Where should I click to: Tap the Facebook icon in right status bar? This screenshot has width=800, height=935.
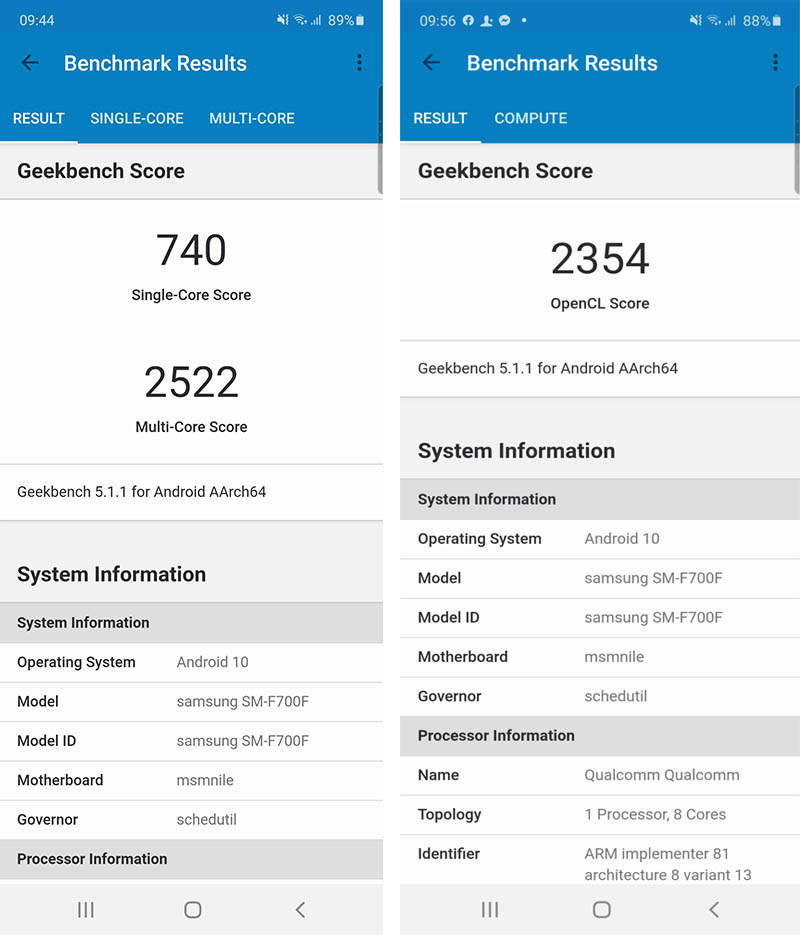pyautogui.click(x=468, y=19)
